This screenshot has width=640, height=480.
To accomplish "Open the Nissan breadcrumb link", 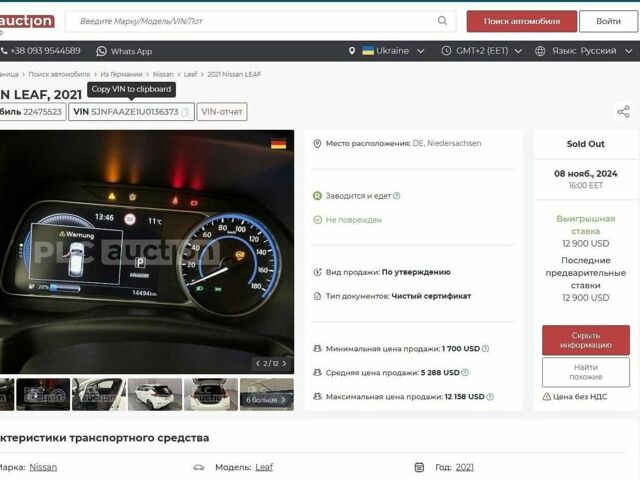I will click(163, 74).
